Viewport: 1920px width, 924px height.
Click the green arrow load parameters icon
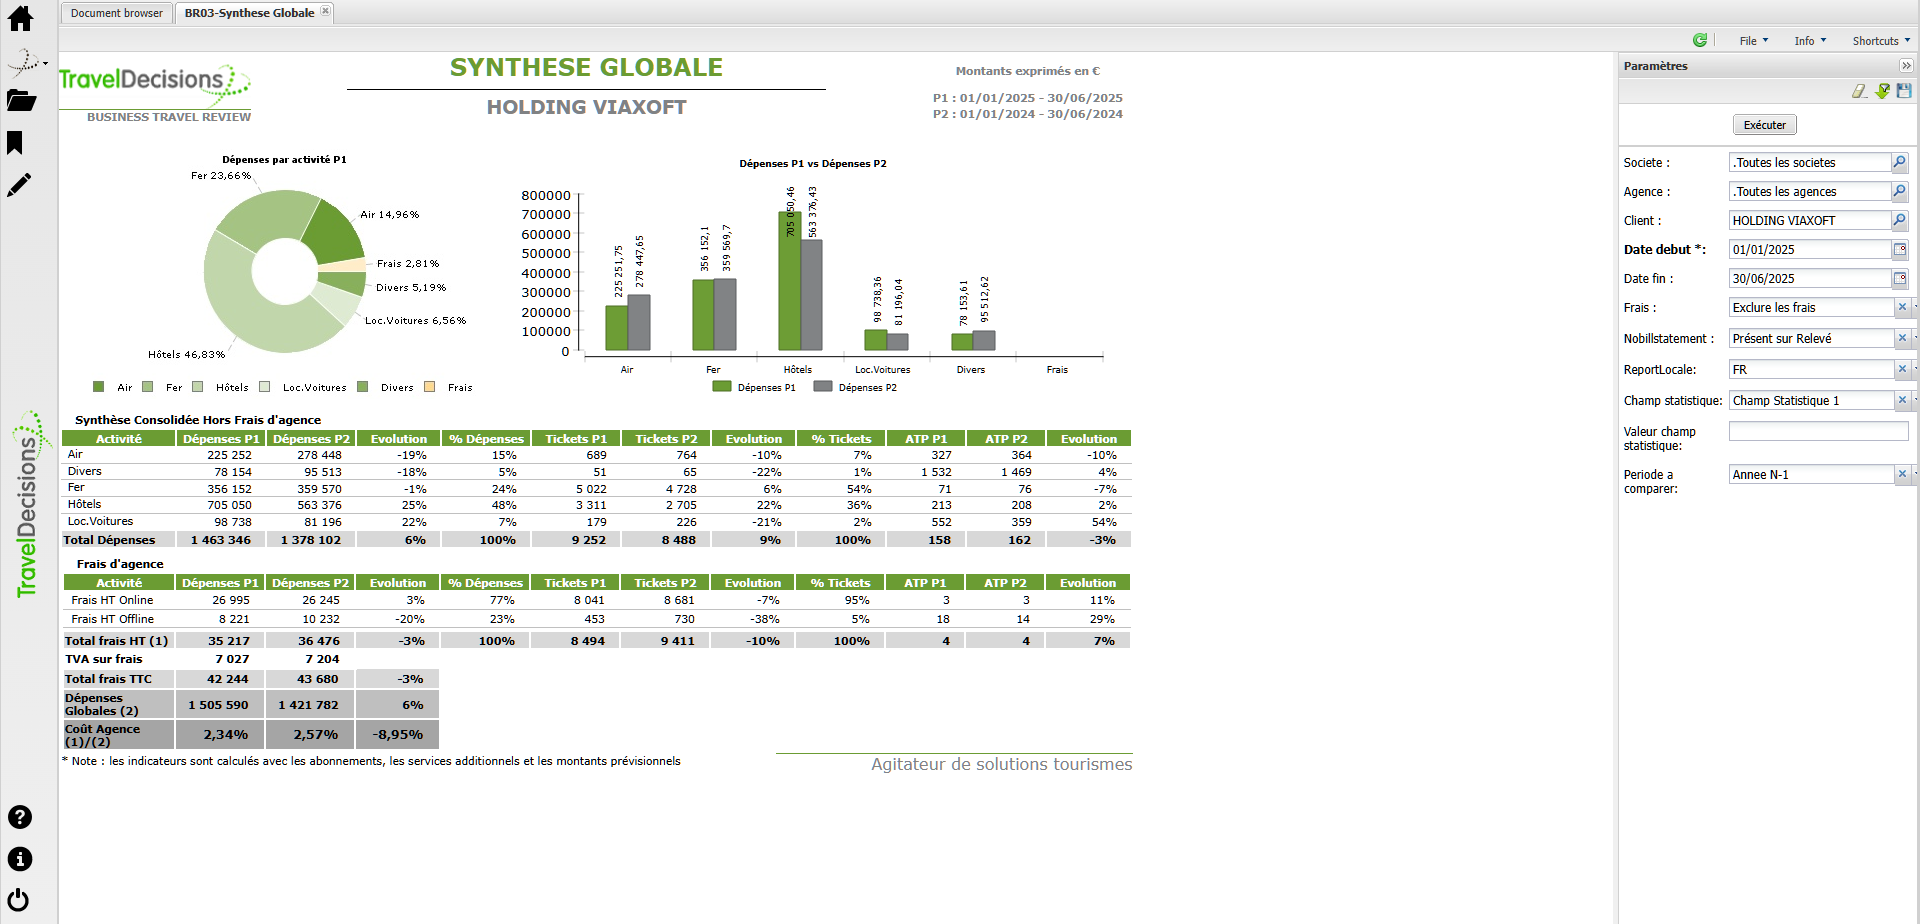pos(1883,91)
